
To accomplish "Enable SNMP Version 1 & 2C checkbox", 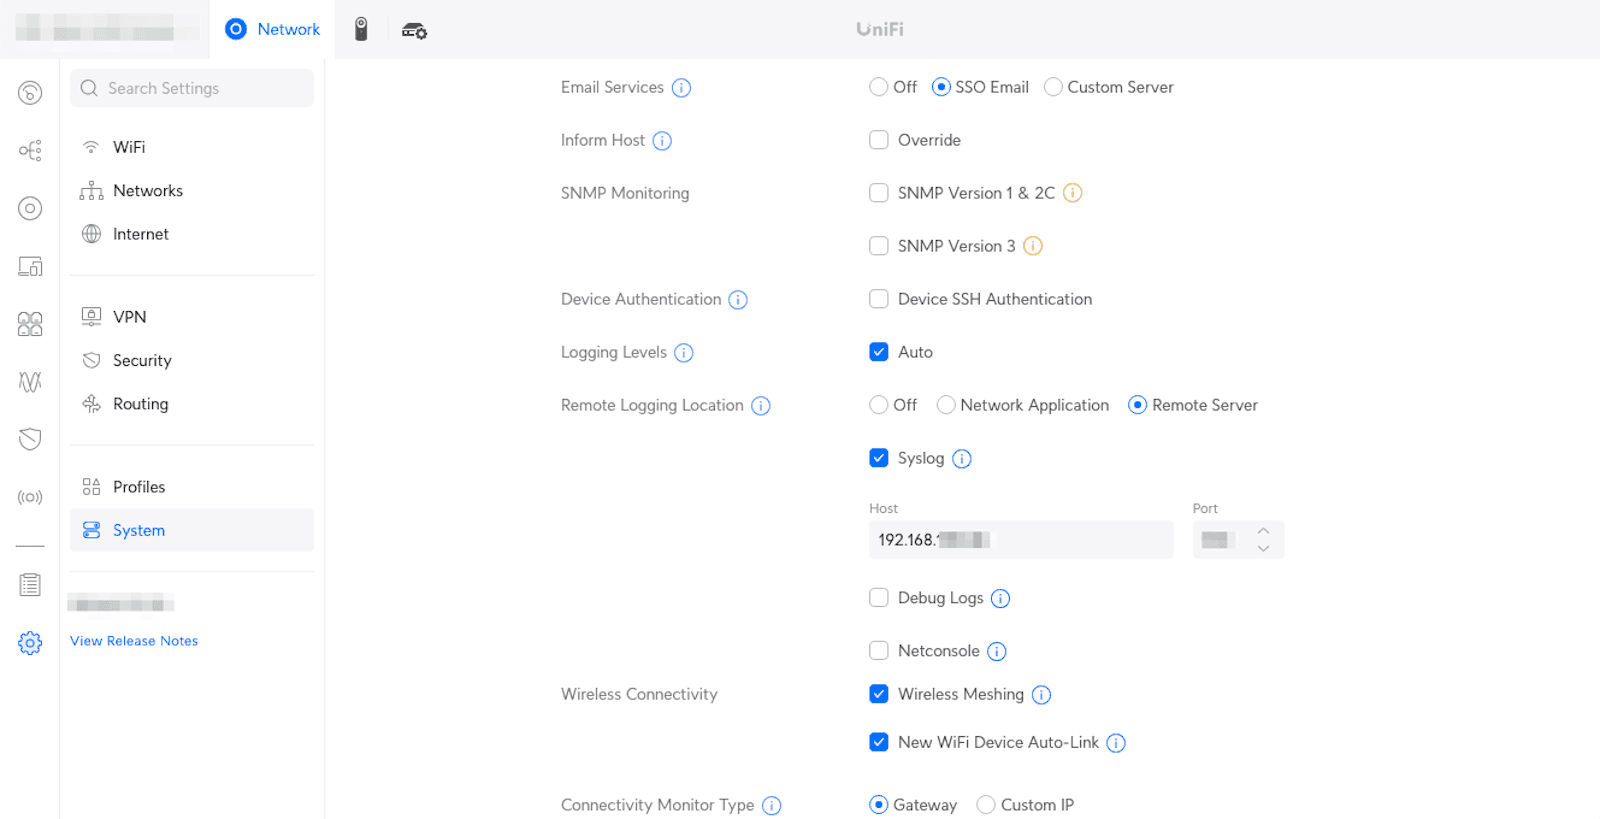I will (x=879, y=193).
